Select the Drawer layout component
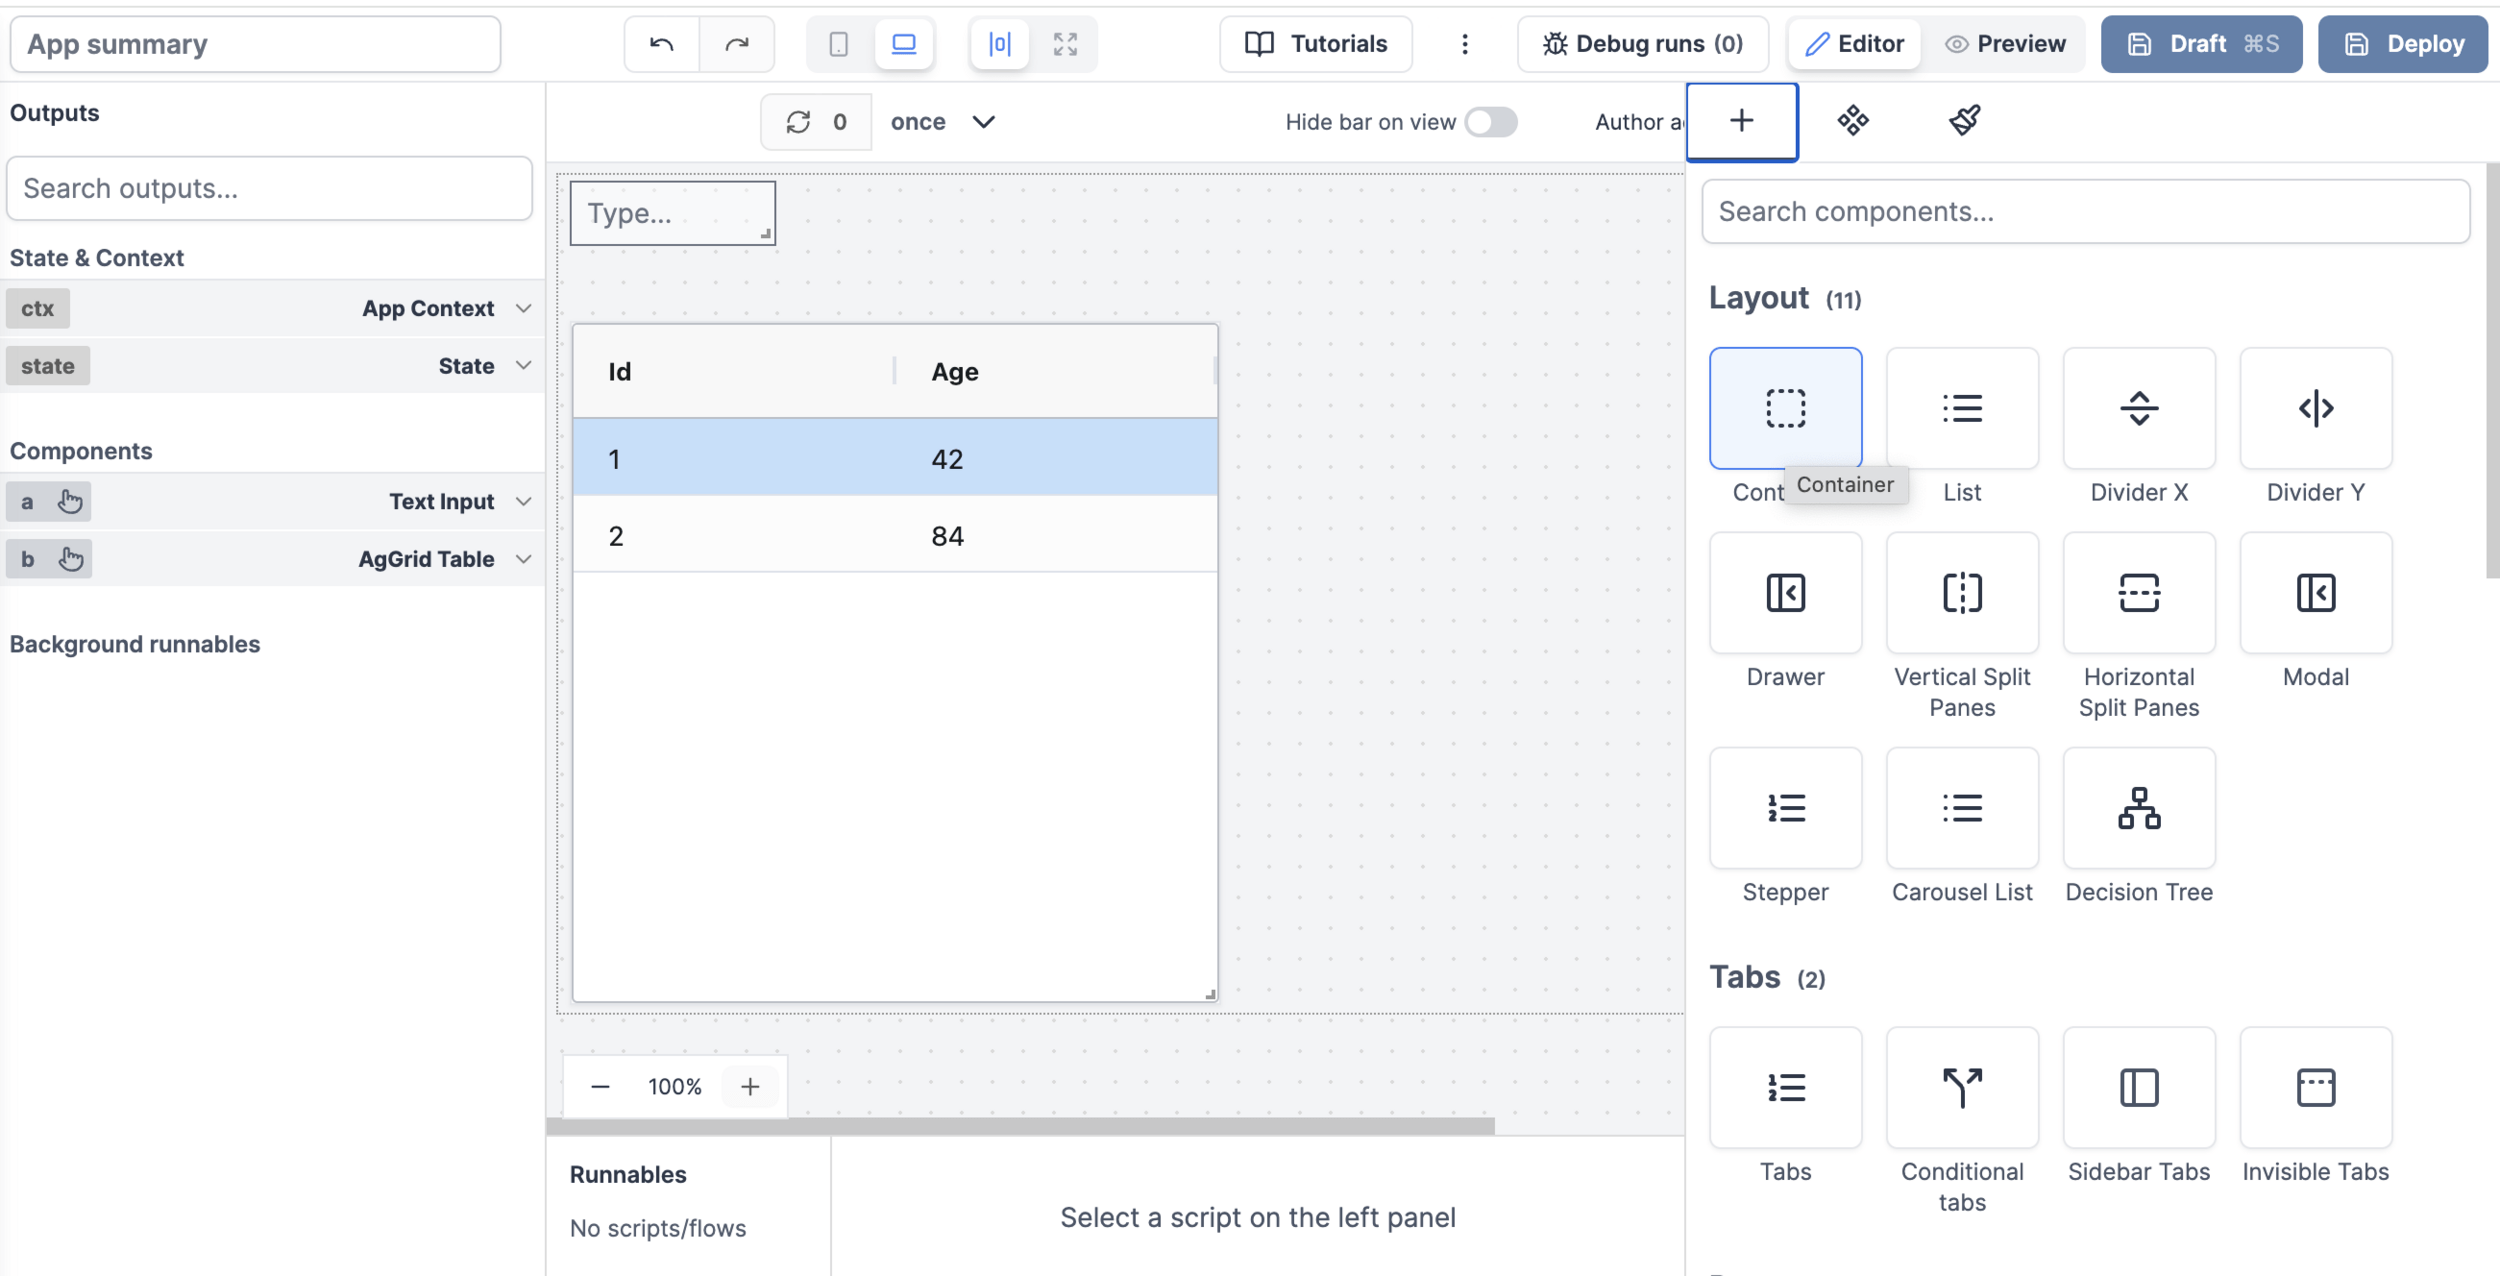The image size is (2500, 1276). [1785, 593]
